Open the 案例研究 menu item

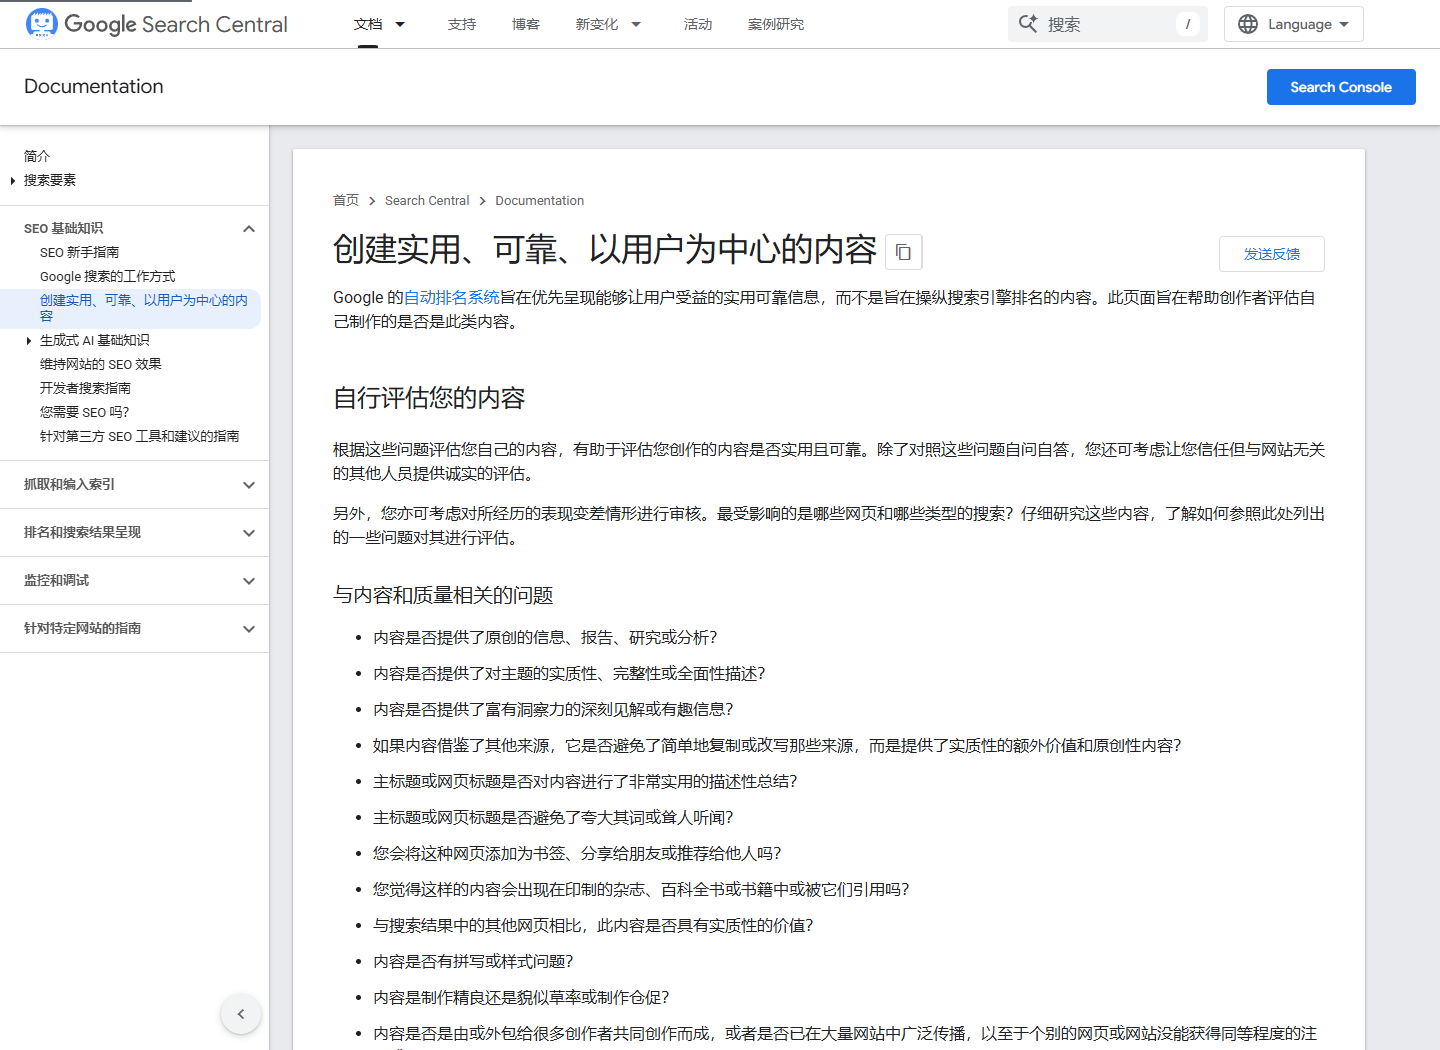[x=776, y=24]
